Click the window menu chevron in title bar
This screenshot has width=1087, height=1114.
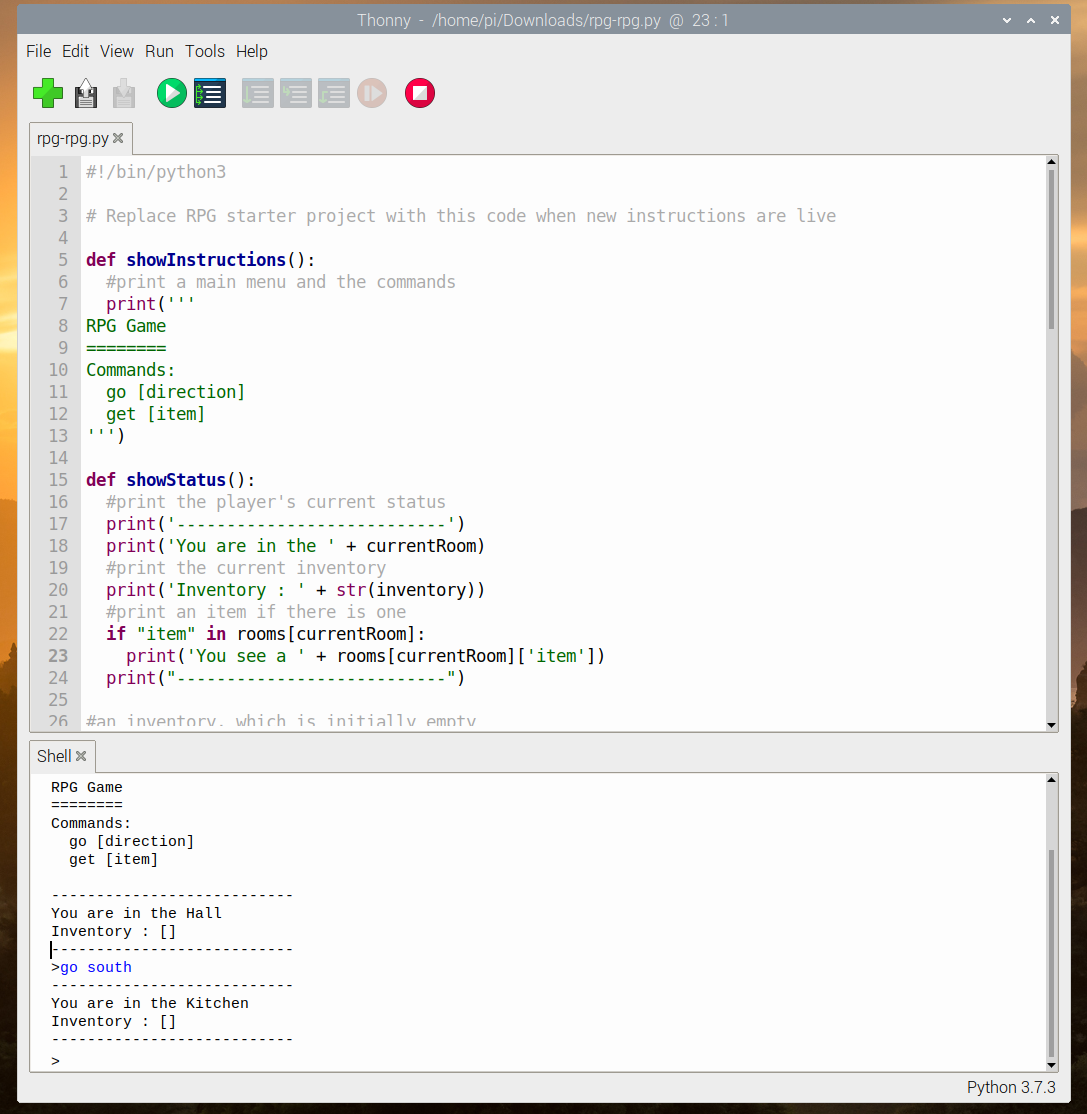pos(1007,21)
